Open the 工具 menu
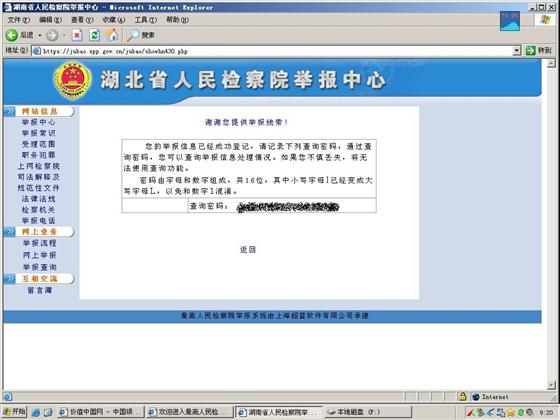Screen dimensions: 560x420 [145, 20]
